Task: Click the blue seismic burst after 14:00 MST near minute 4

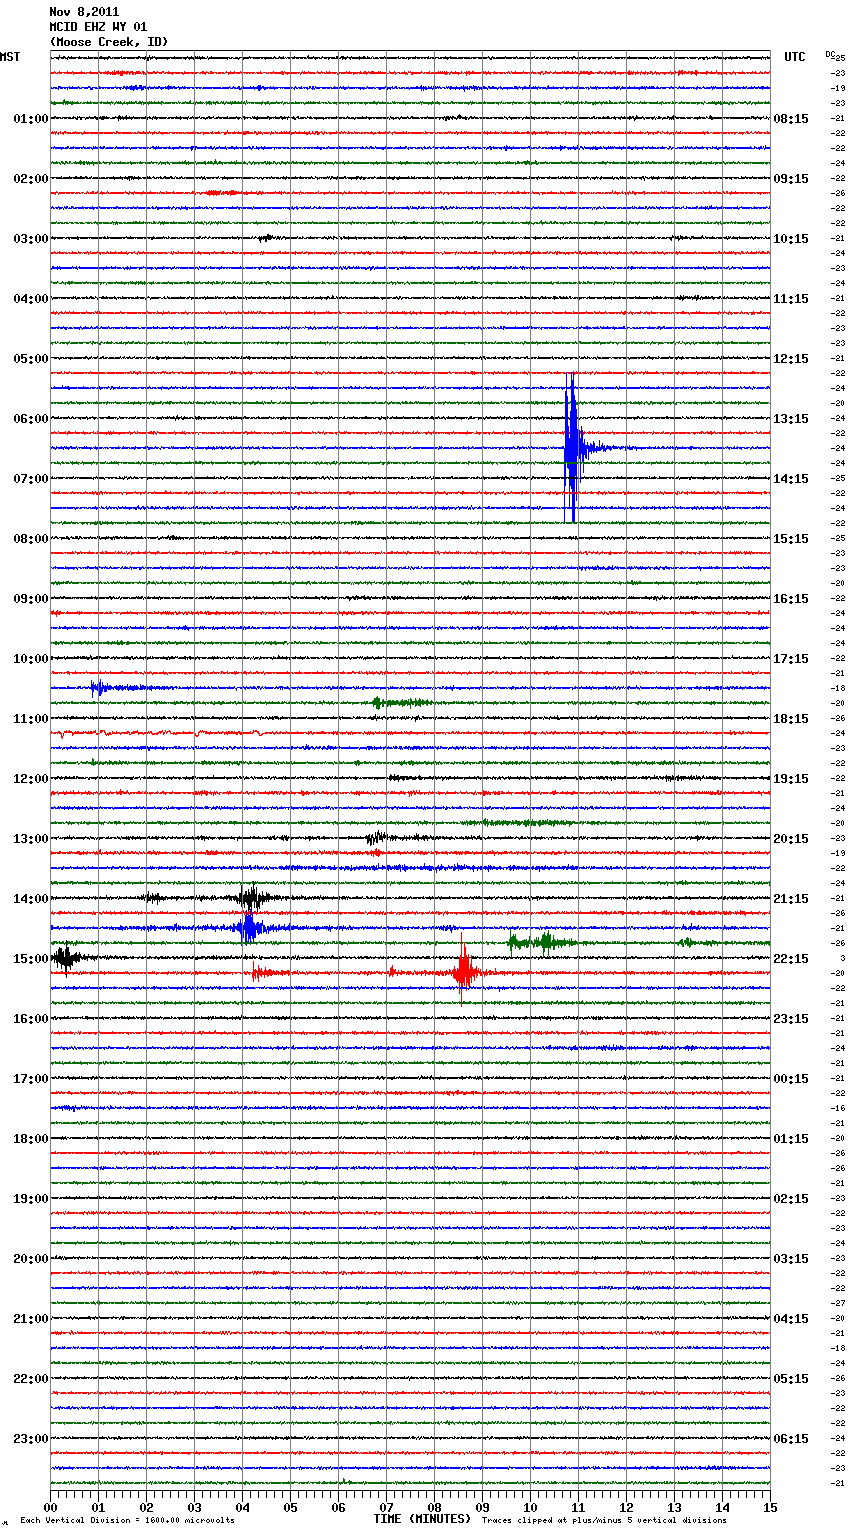Action: (248, 928)
